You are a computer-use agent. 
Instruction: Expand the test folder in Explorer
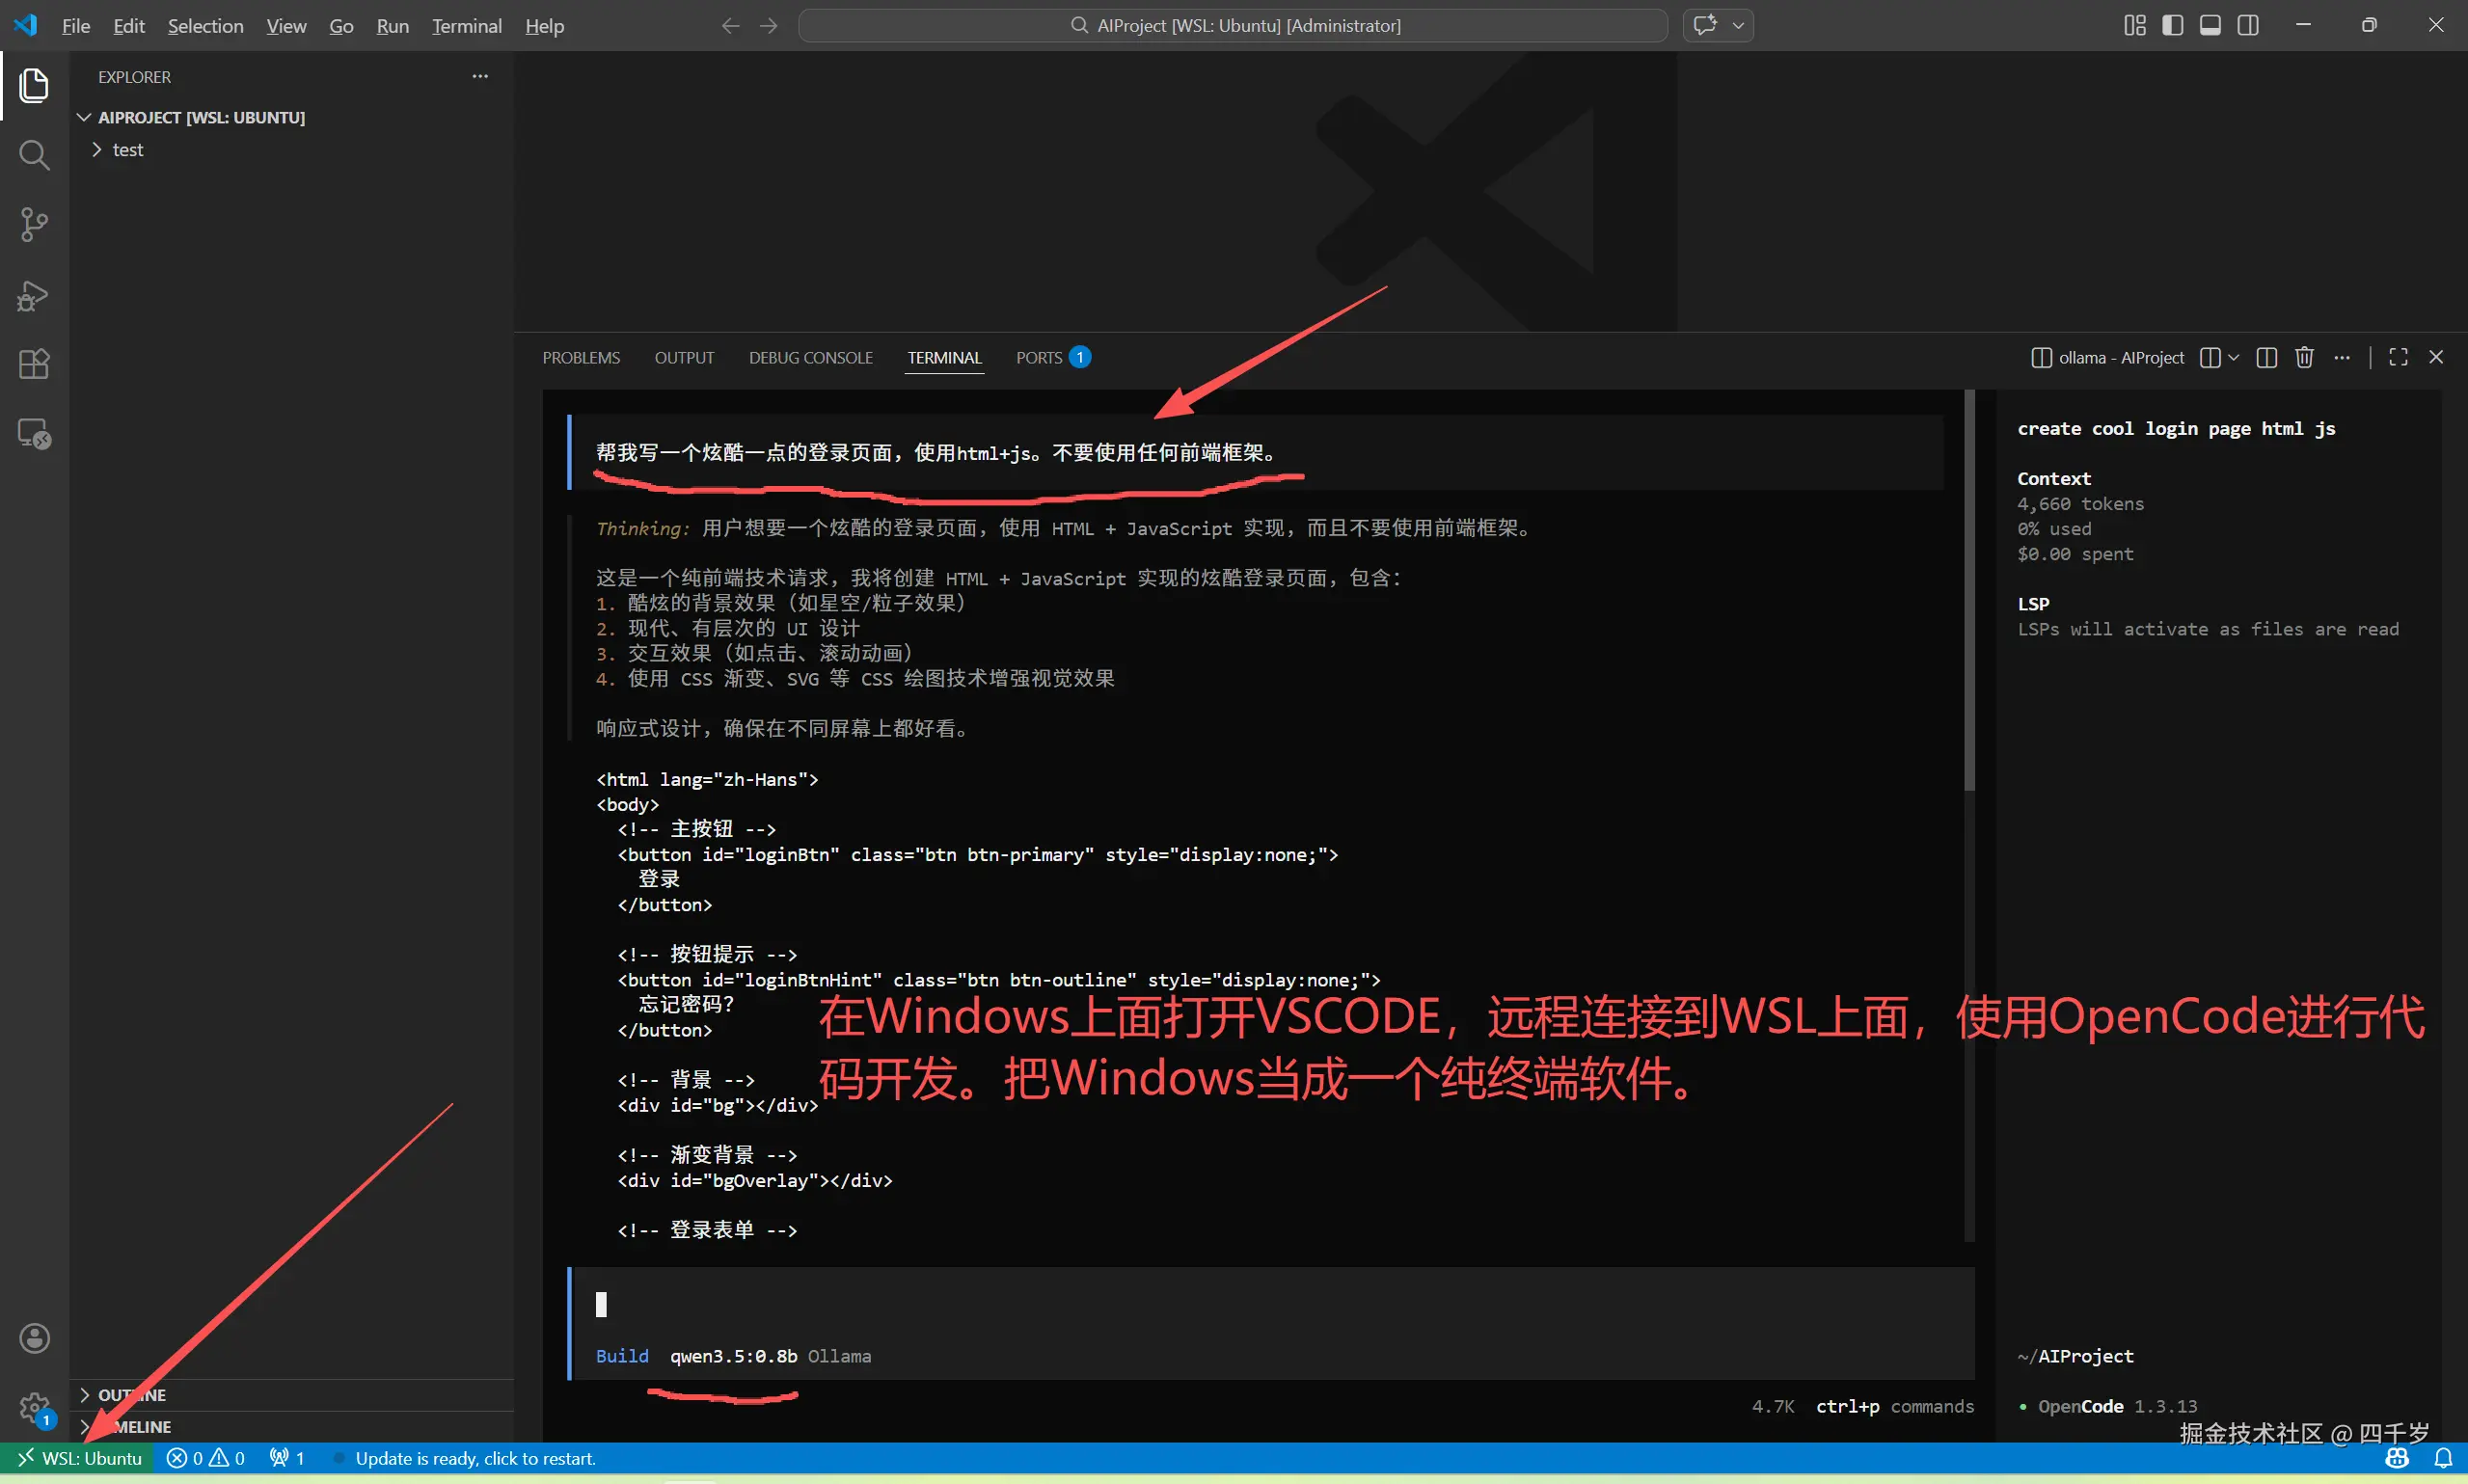coord(96,149)
